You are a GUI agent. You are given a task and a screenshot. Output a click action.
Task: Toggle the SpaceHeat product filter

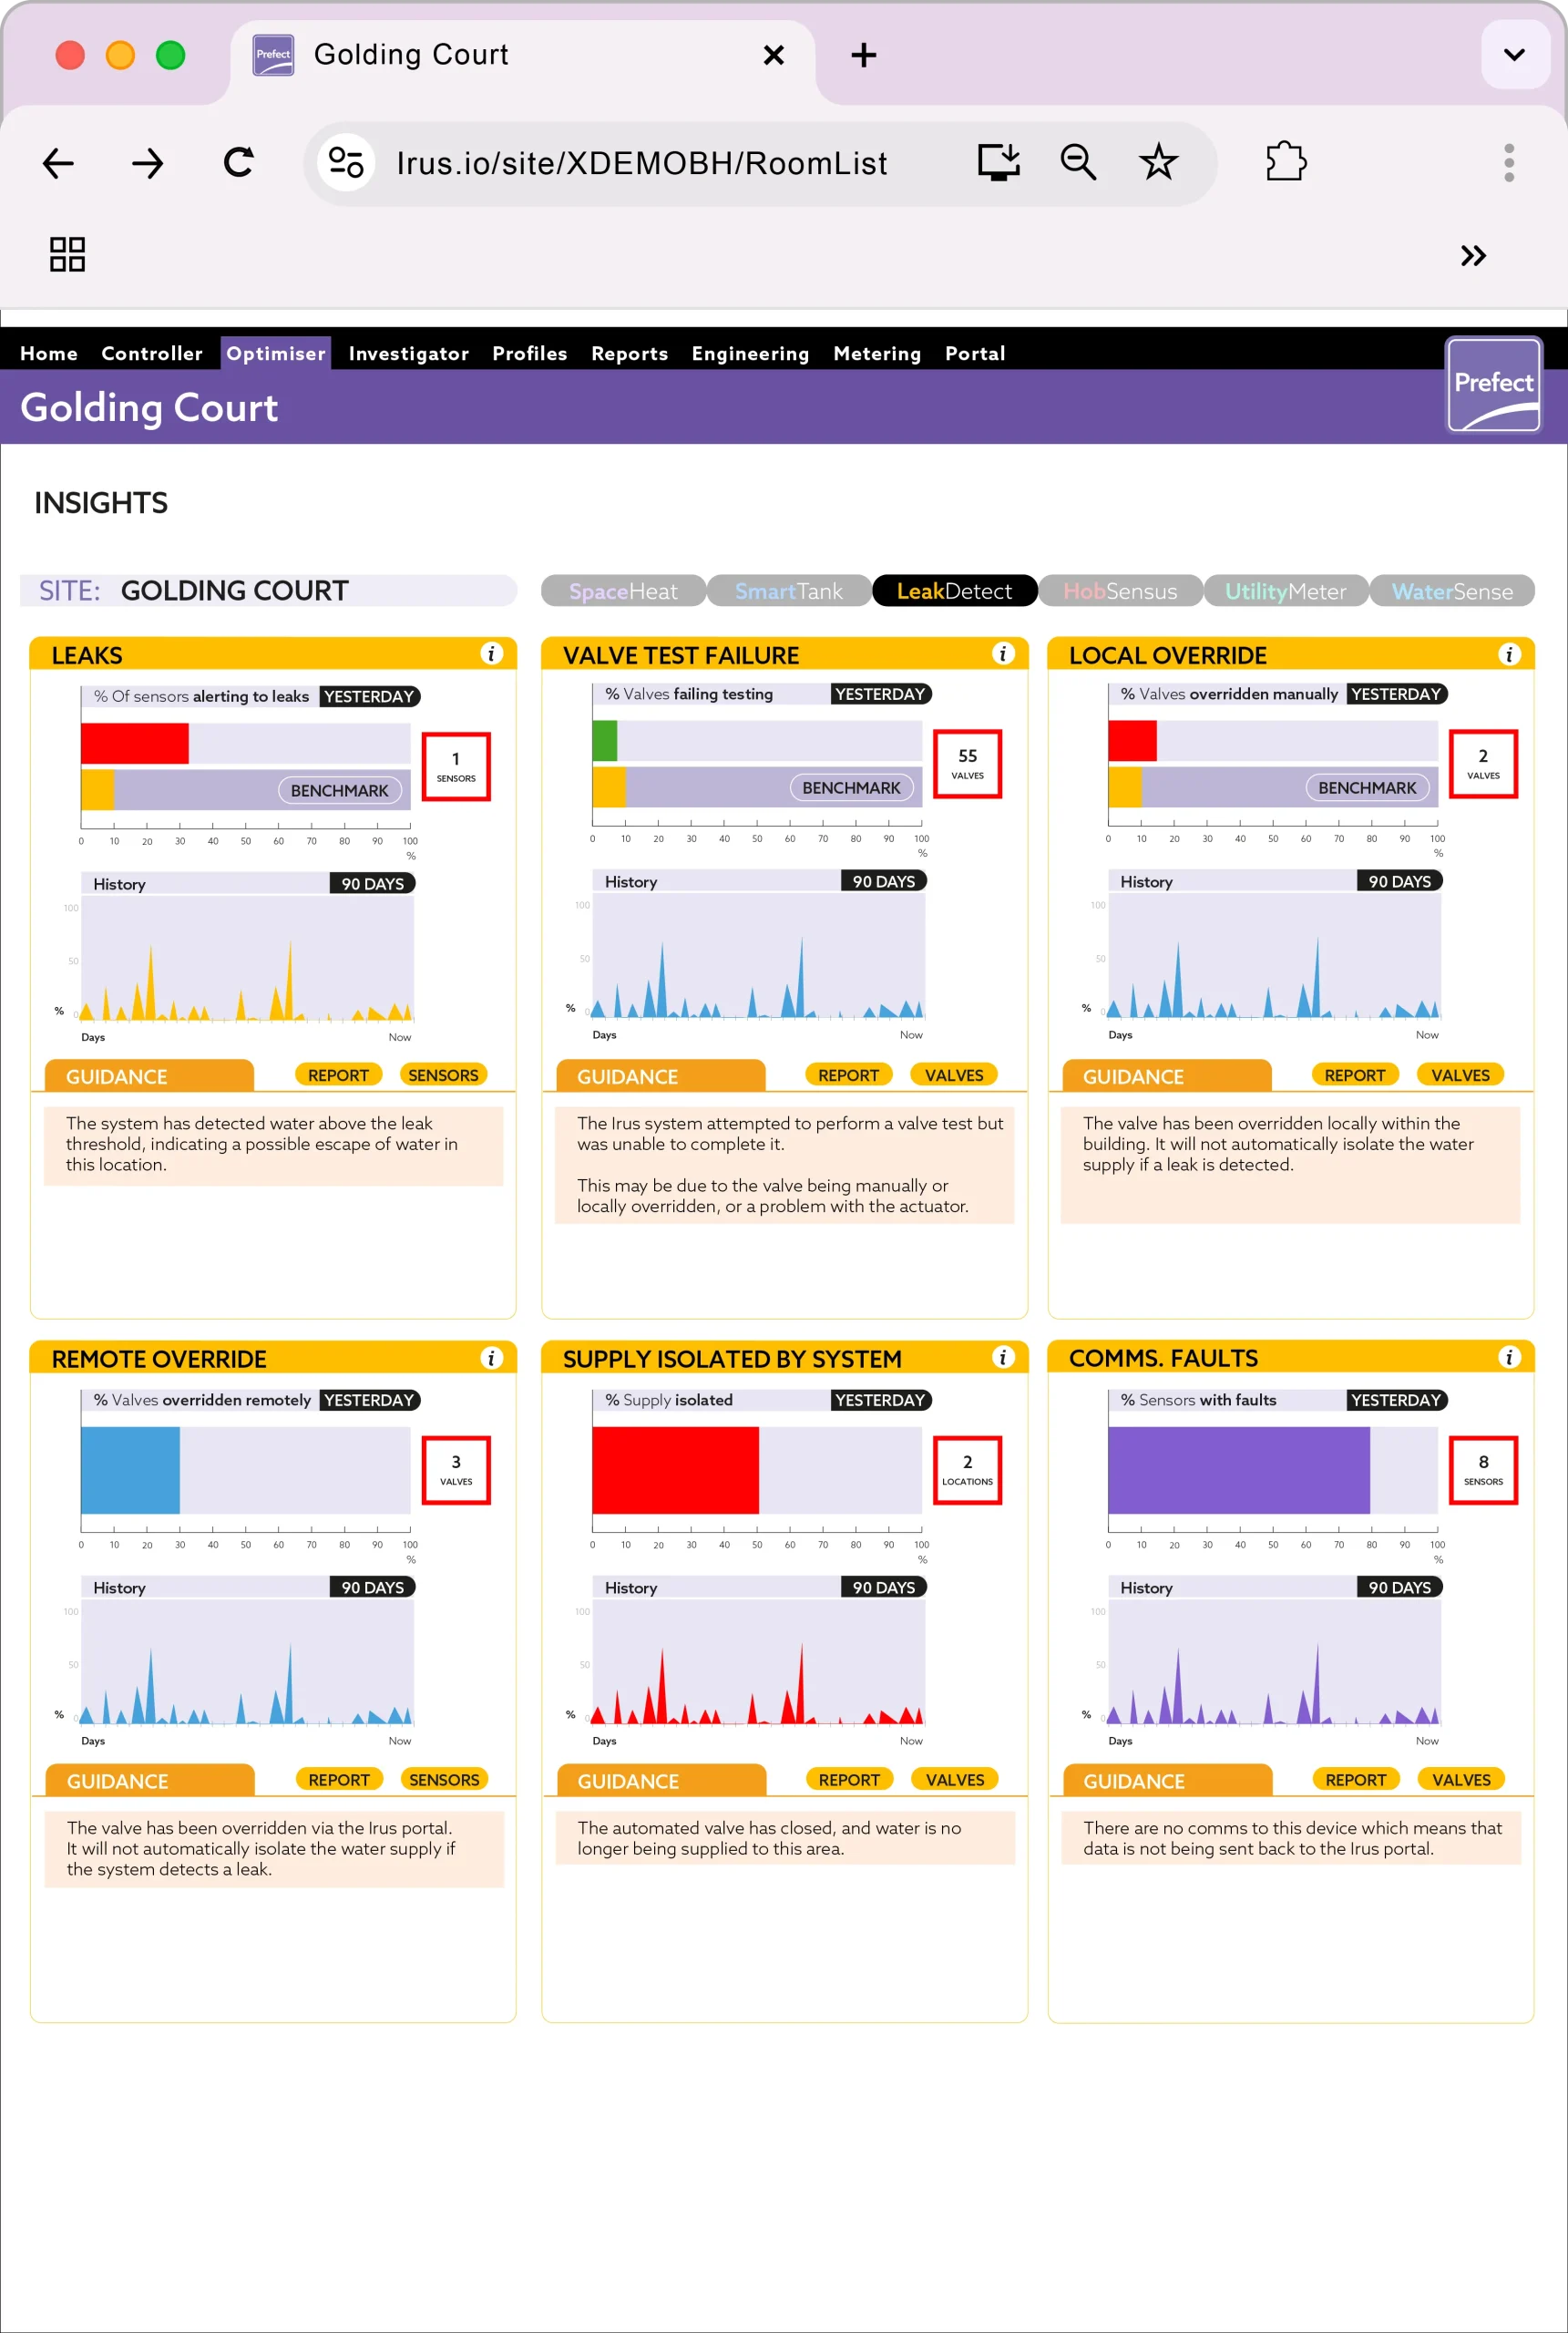click(x=623, y=591)
